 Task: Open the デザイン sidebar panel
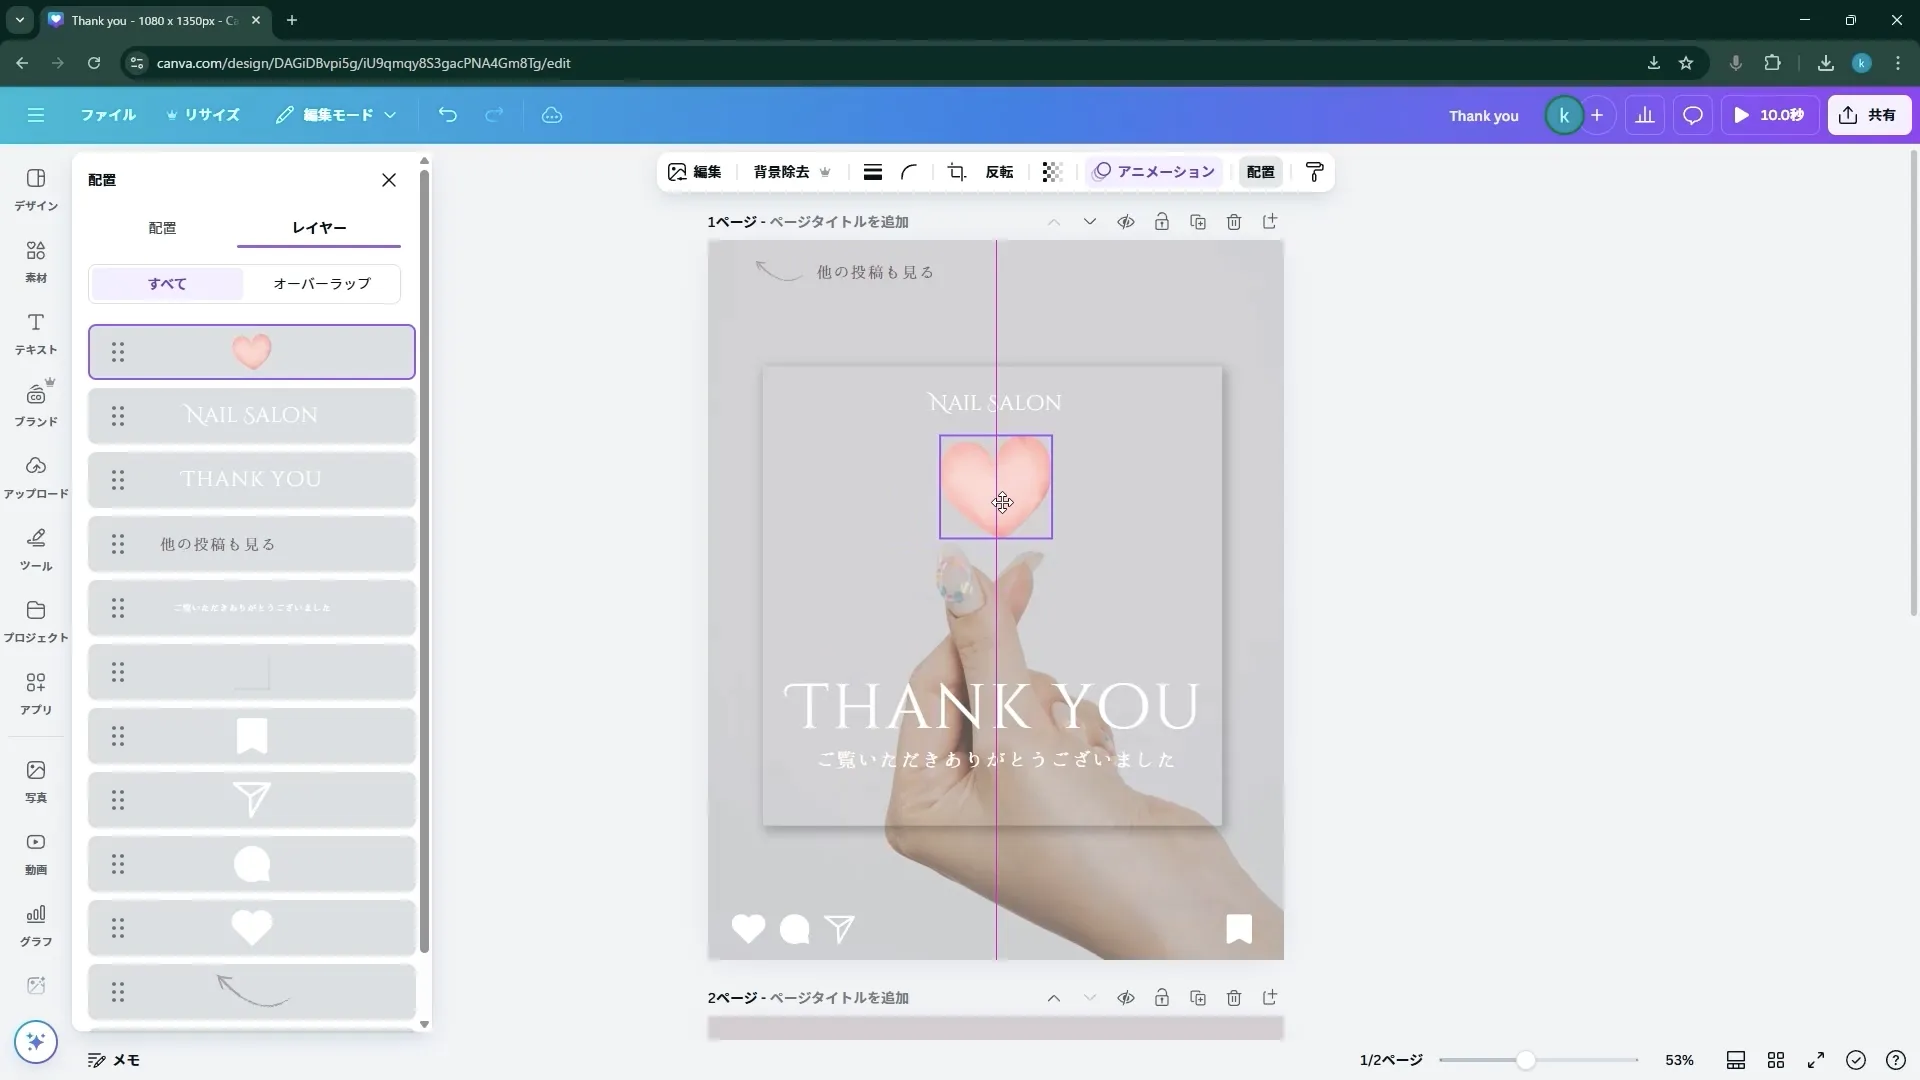[36, 190]
